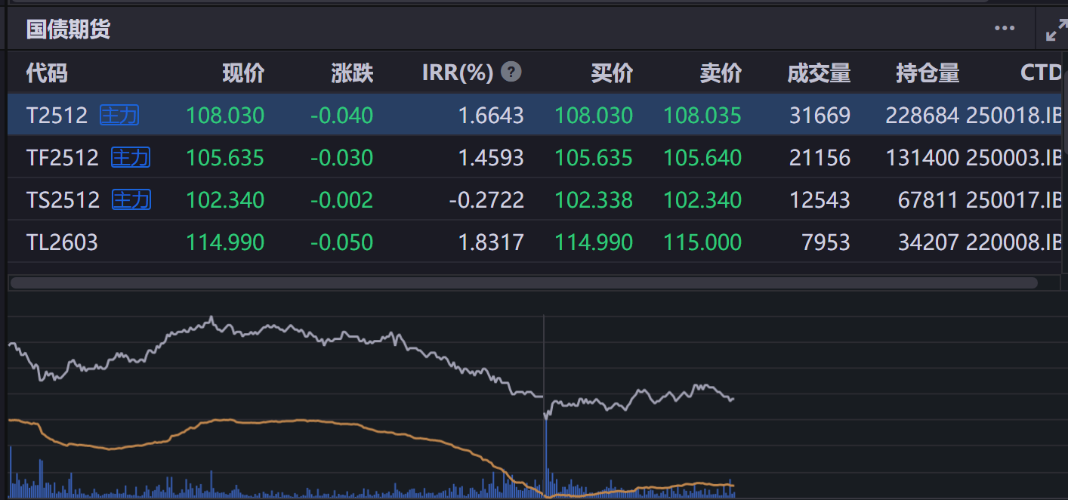Sort by the 现价 column header

(244, 72)
